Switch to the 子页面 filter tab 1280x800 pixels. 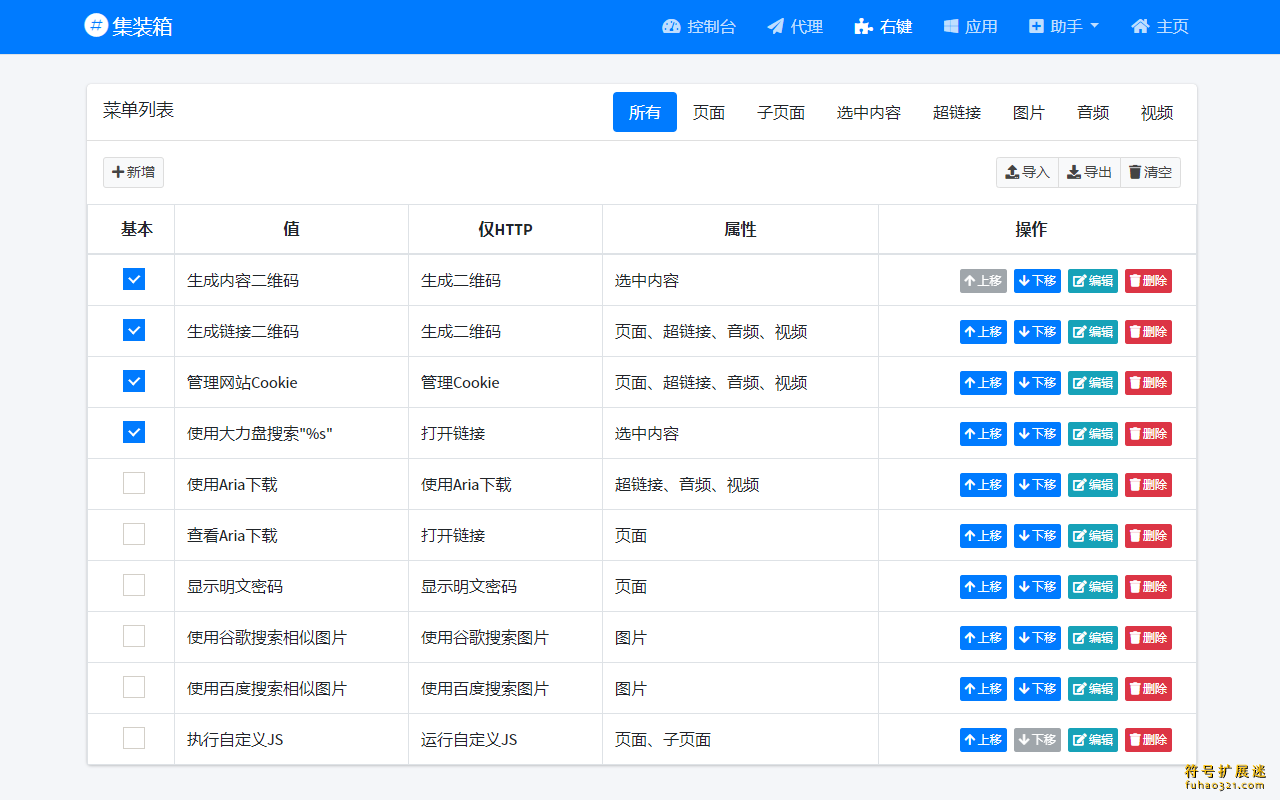tap(781, 112)
